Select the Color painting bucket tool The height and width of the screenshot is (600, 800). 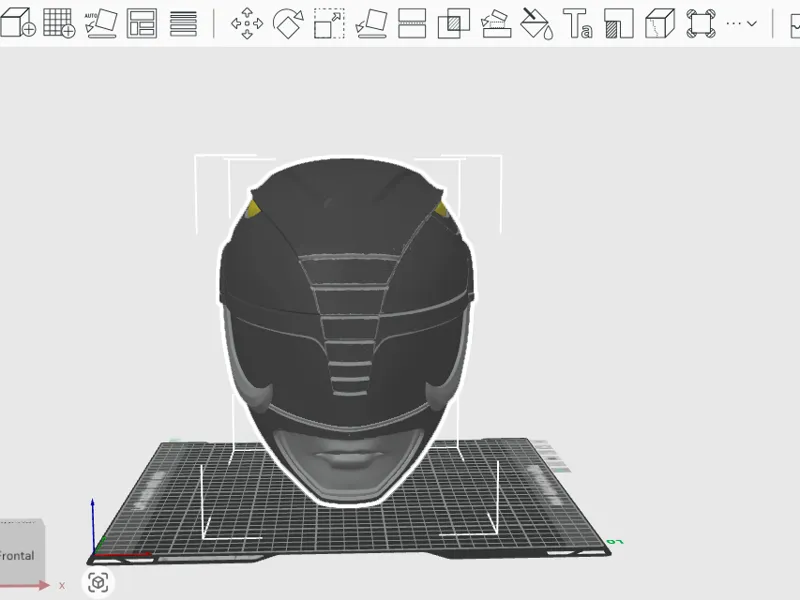tap(537, 23)
